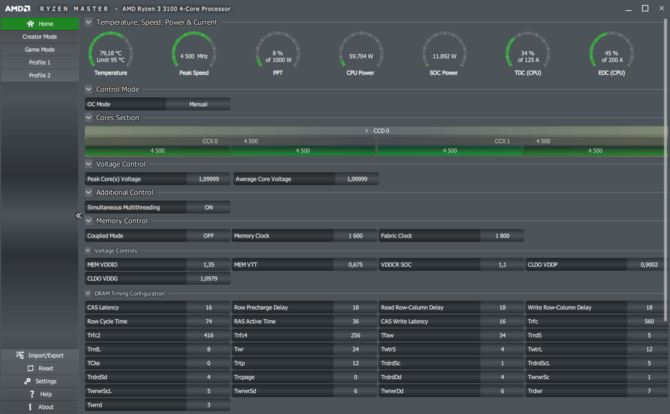Open the Profile 1 tab
The image size is (670, 414).
(x=39, y=62)
